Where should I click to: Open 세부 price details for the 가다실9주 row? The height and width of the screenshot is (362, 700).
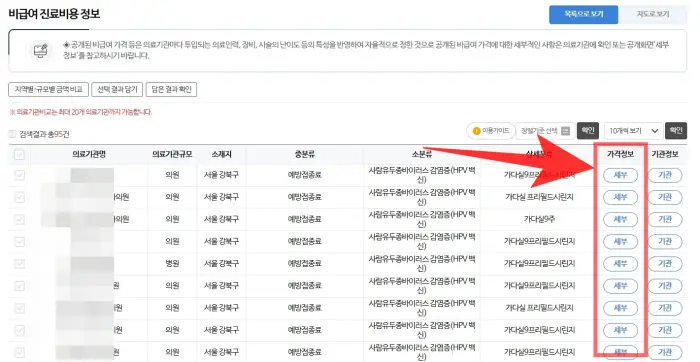point(621,219)
